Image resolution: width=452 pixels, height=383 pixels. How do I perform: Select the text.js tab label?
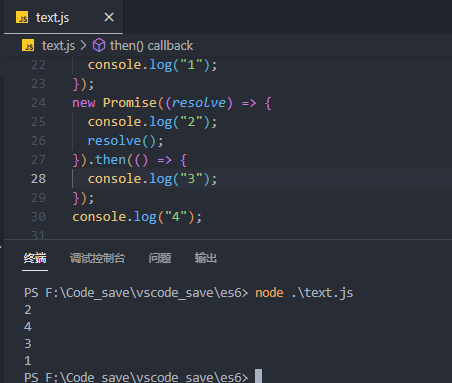[52, 18]
